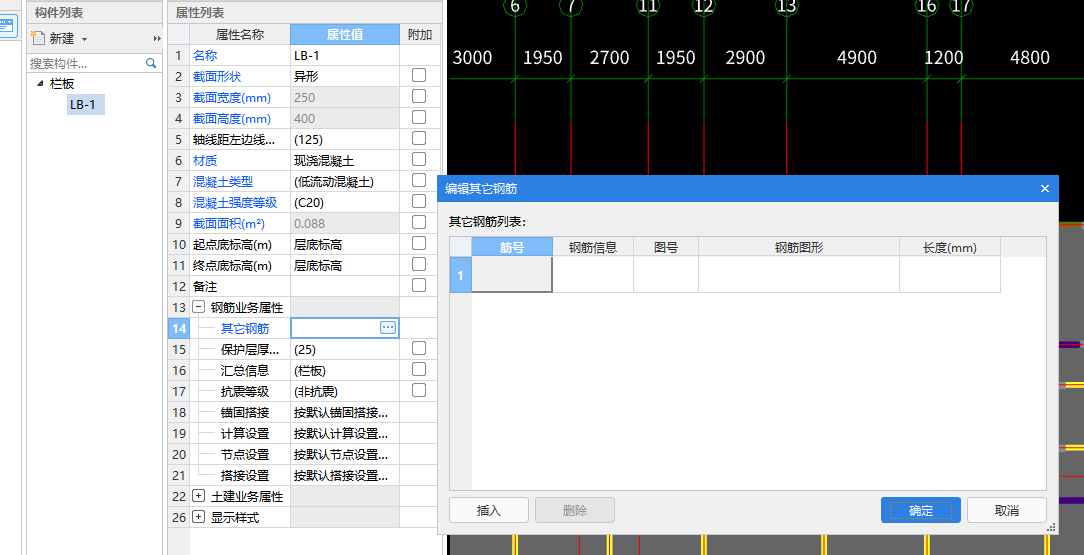This screenshot has width=1084, height=555.
Task: Select the LB-1 component in tree
Action: (x=86, y=105)
